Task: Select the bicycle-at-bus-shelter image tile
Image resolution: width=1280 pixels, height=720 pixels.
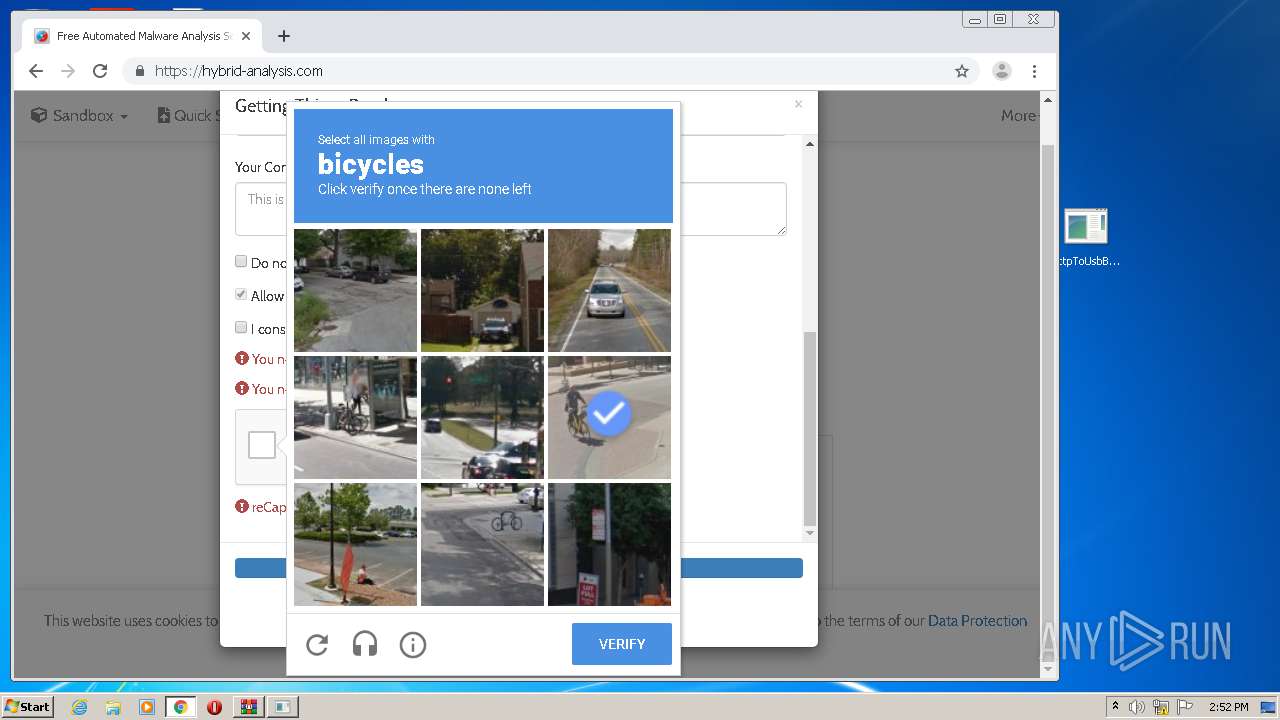Action: click(x=355, y=418)
